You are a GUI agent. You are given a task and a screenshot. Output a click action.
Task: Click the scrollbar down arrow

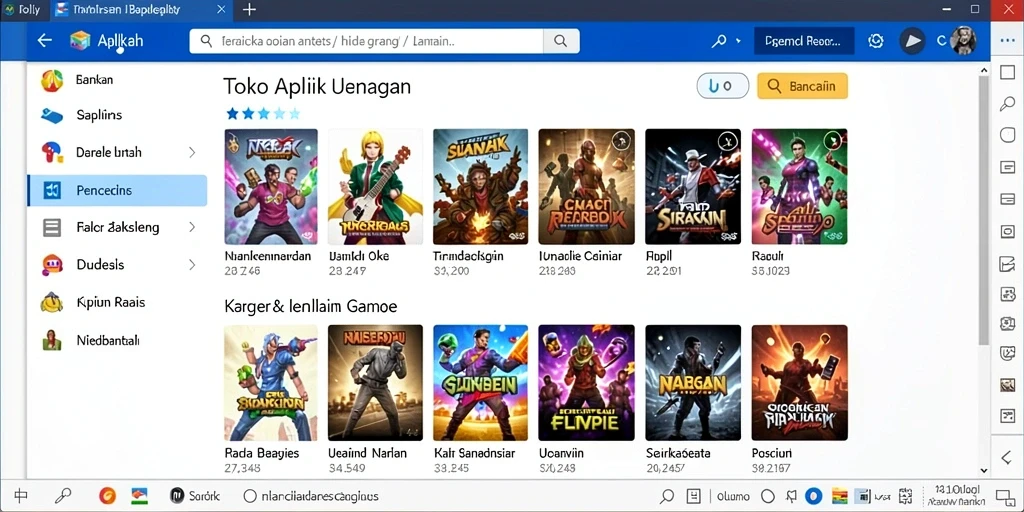tap(984, 470)
